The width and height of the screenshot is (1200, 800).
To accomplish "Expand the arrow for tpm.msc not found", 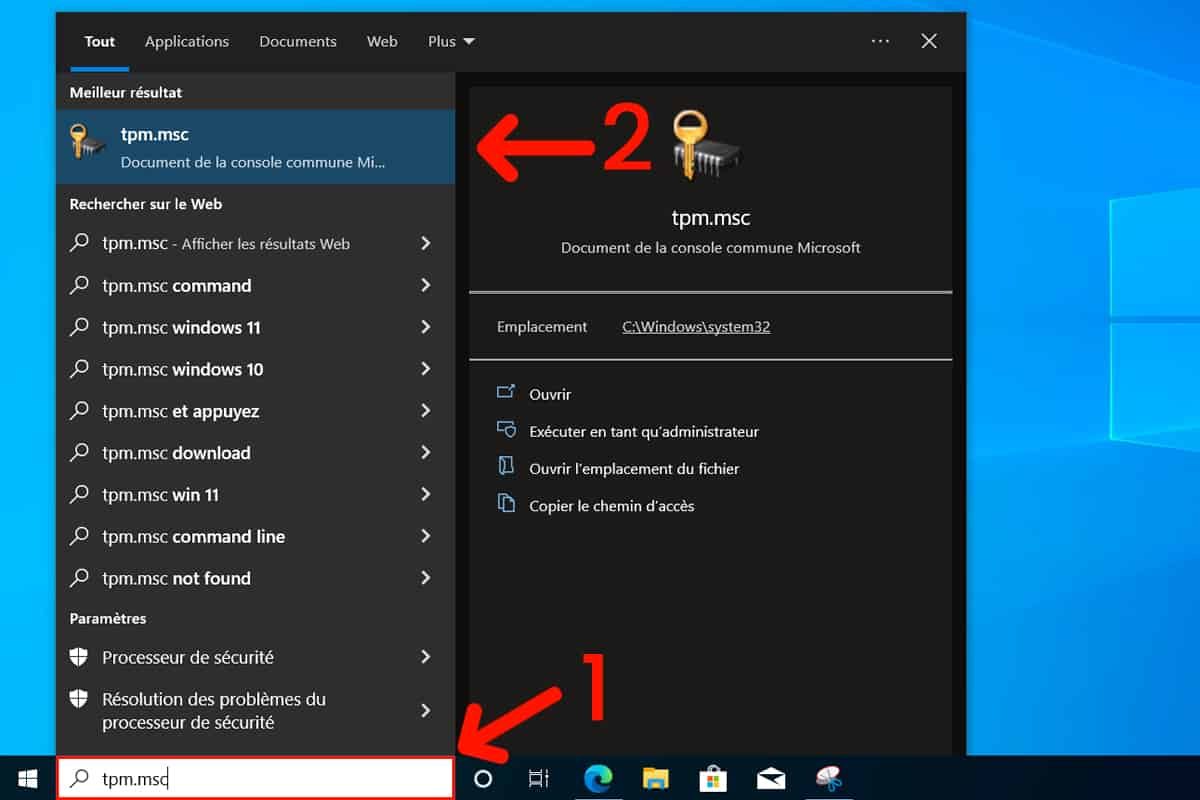I will pyautogui.click(x=426, y=578).
